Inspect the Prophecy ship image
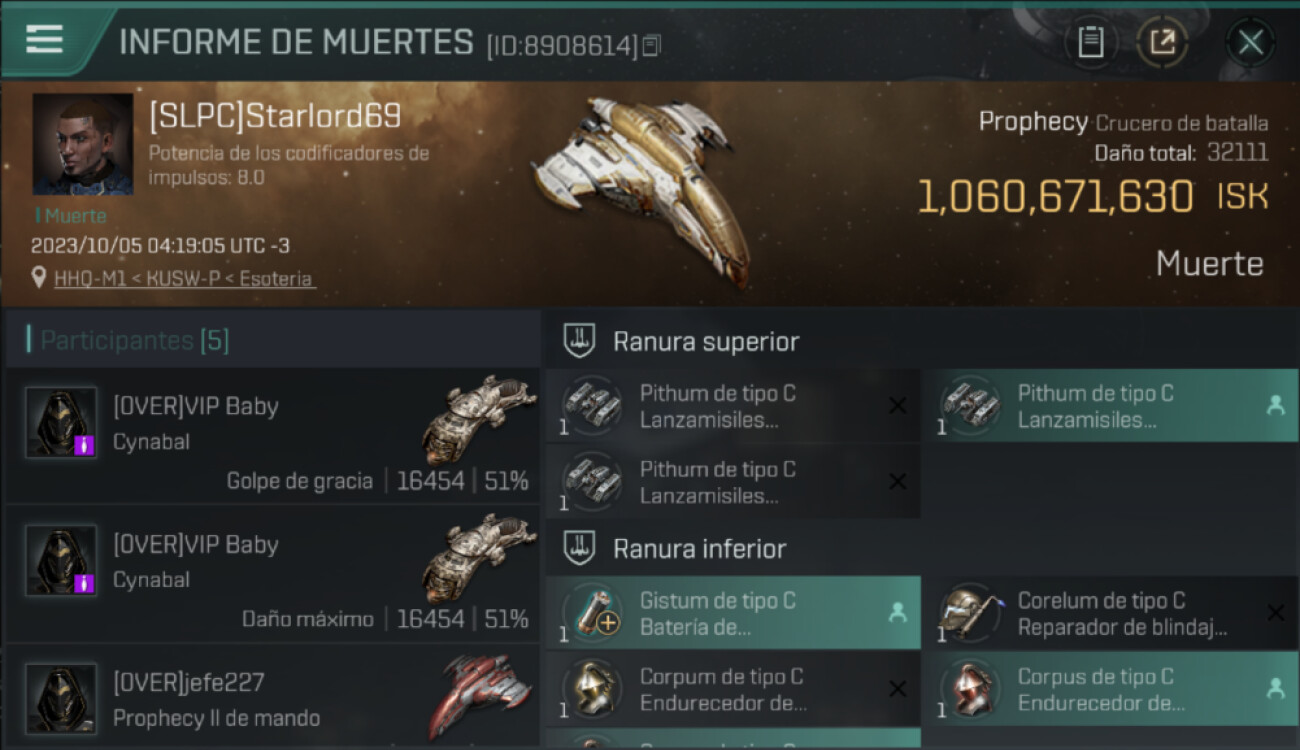 pyautogui.click(x=642, y=190)
